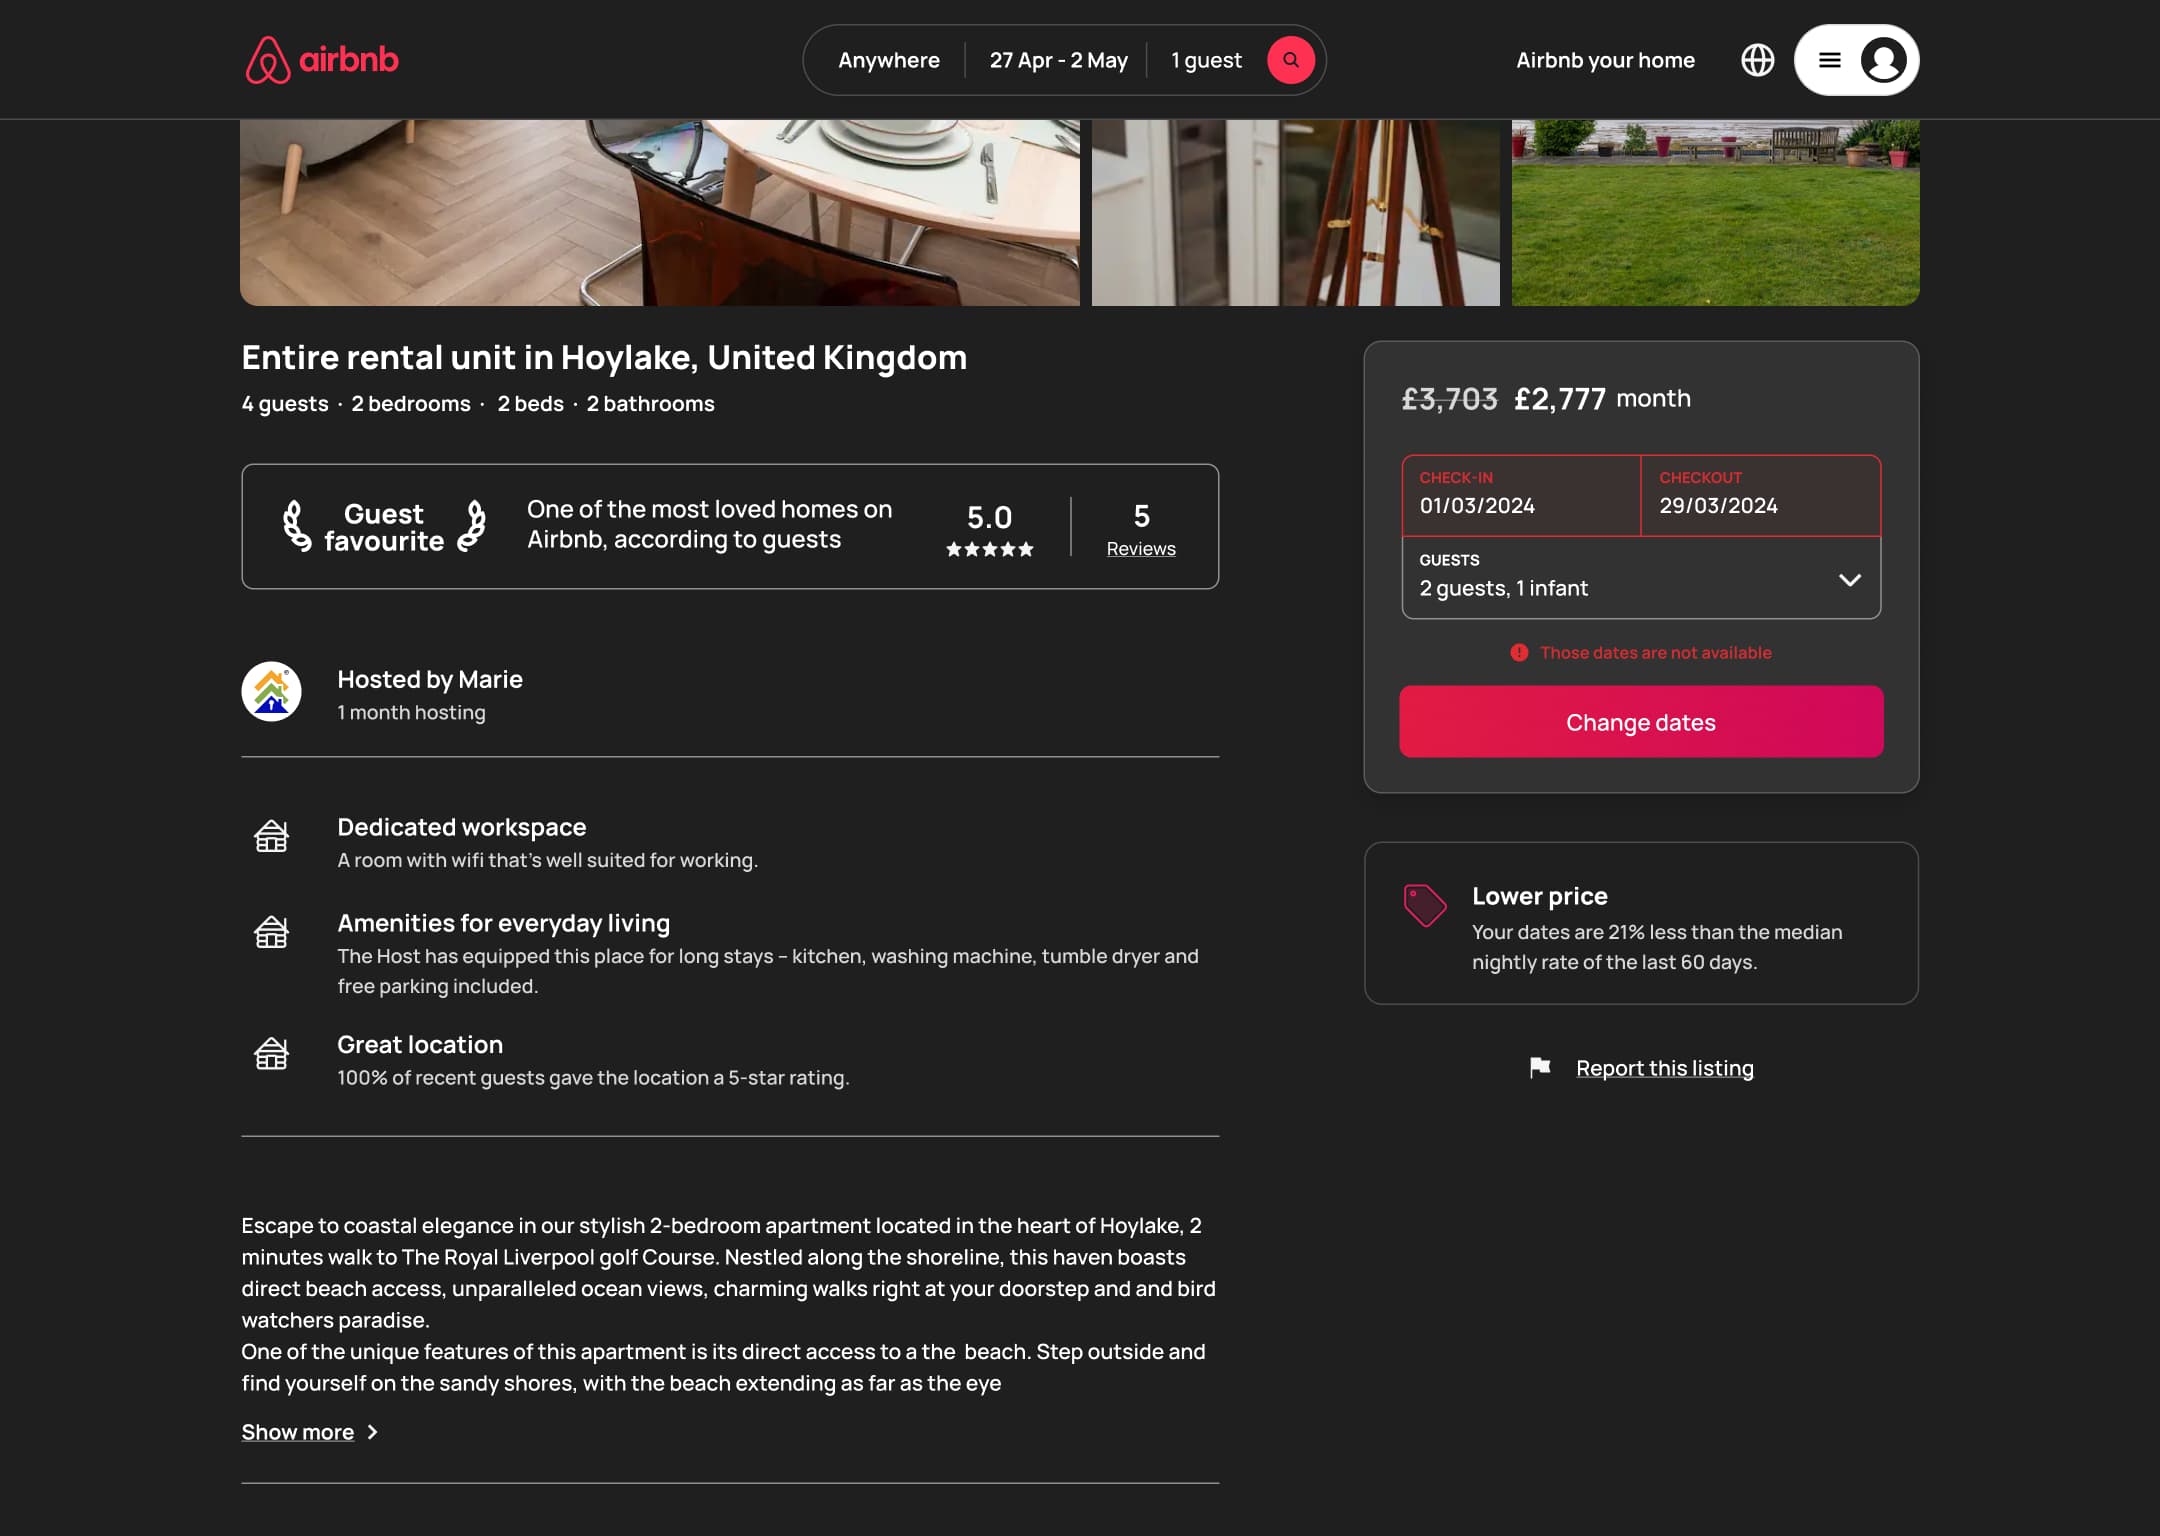The image size is (2160, 1536).
Task: Click host Marie's profile picture
Action: click(271, 691)
